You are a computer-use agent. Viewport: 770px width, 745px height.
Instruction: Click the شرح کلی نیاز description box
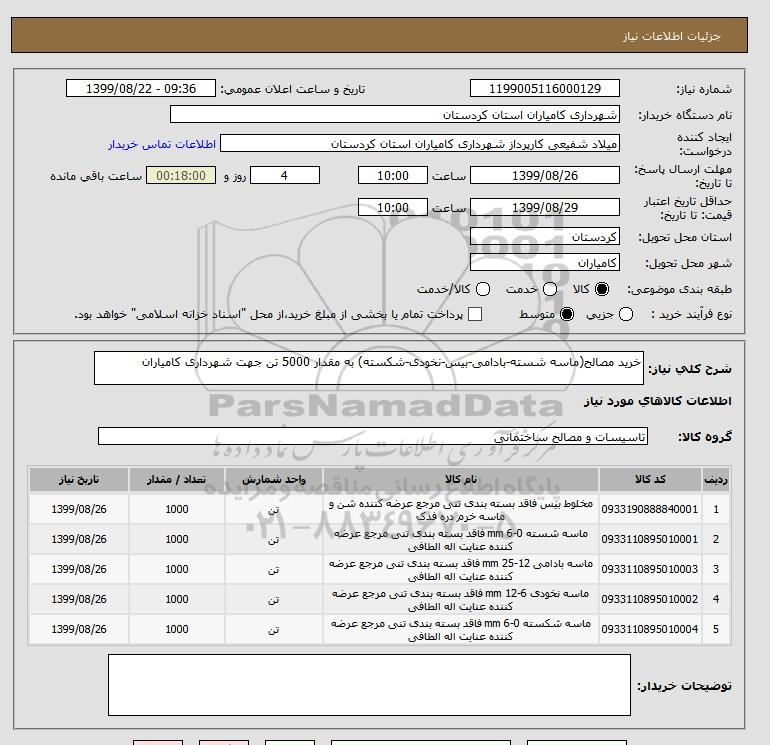tap(369, 368)
